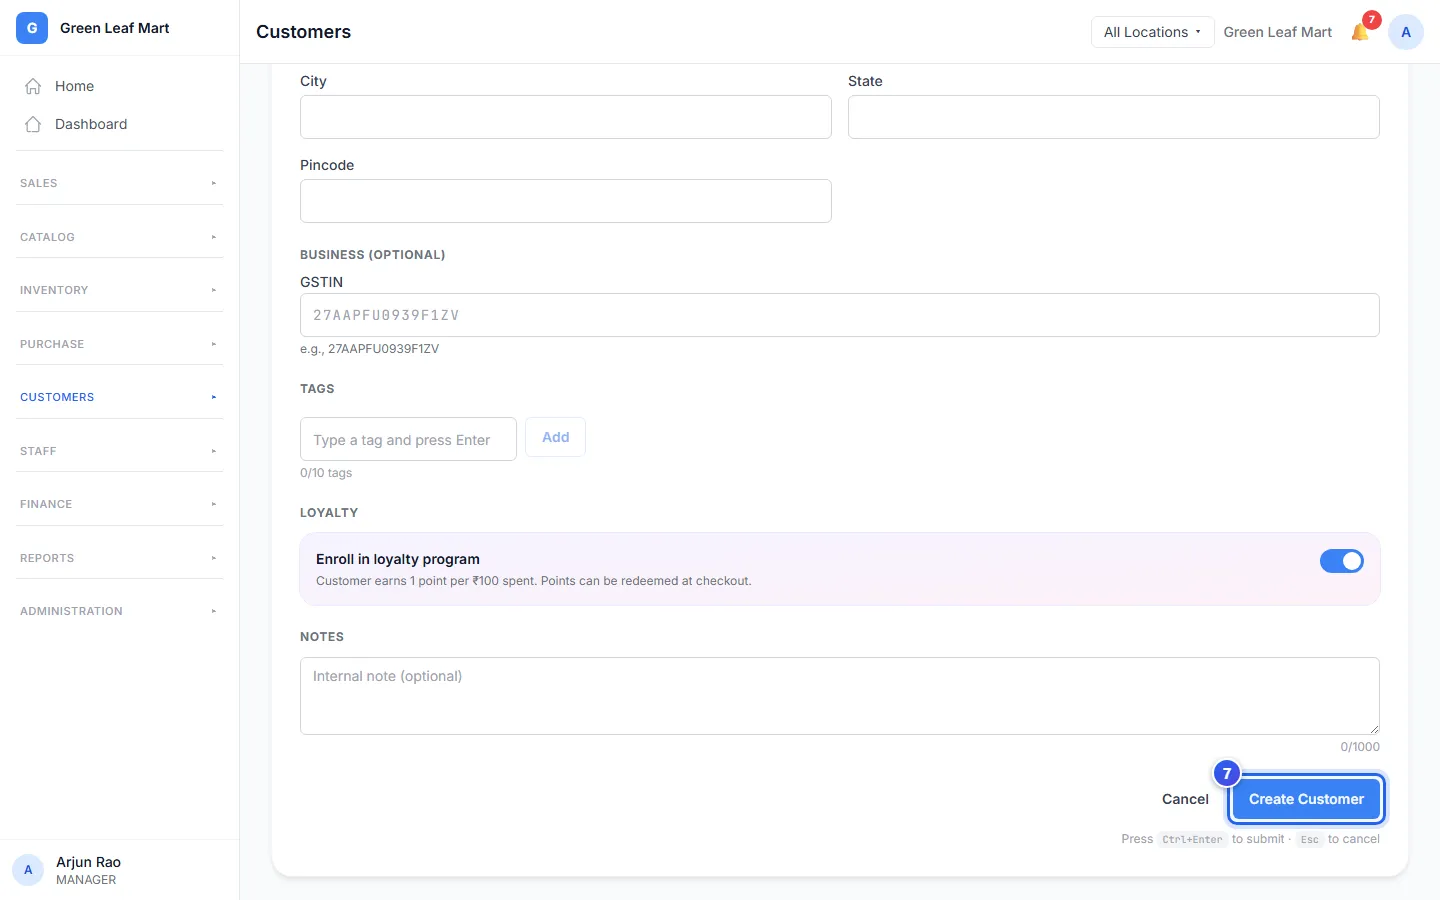Collapse the Customers section
1440x900 pixels.
pyautogui.click(x=120, y=397)
